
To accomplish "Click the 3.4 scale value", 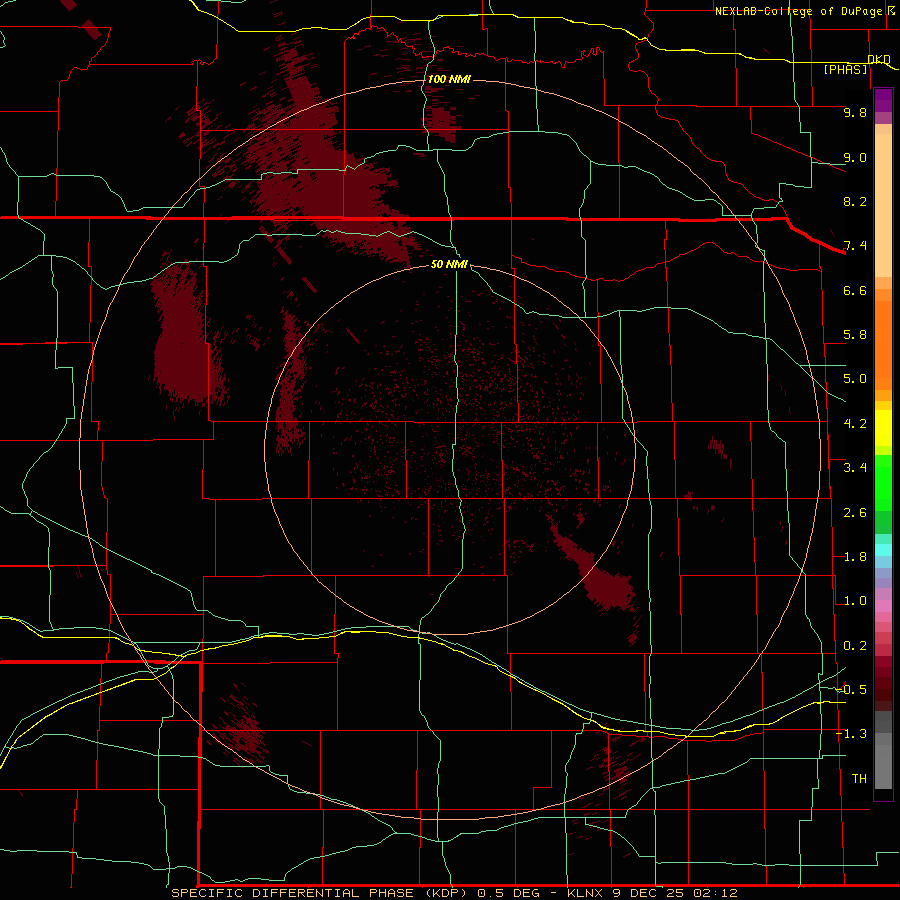I will 855,468.
